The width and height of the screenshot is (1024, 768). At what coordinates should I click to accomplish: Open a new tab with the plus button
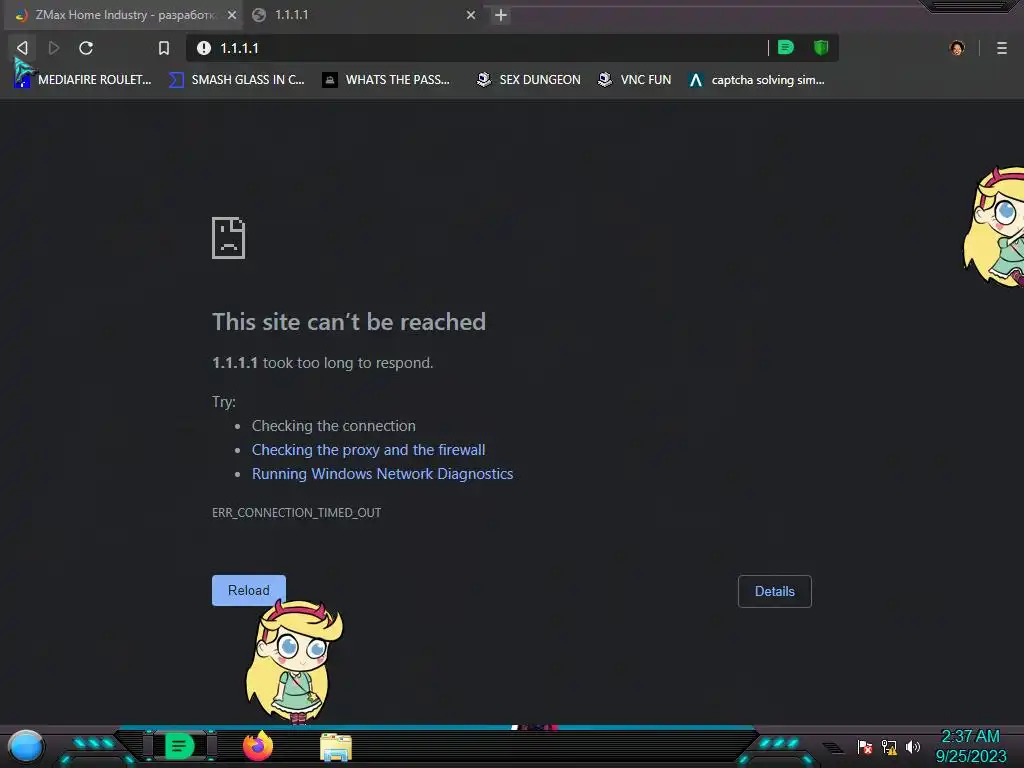[501, 15]
